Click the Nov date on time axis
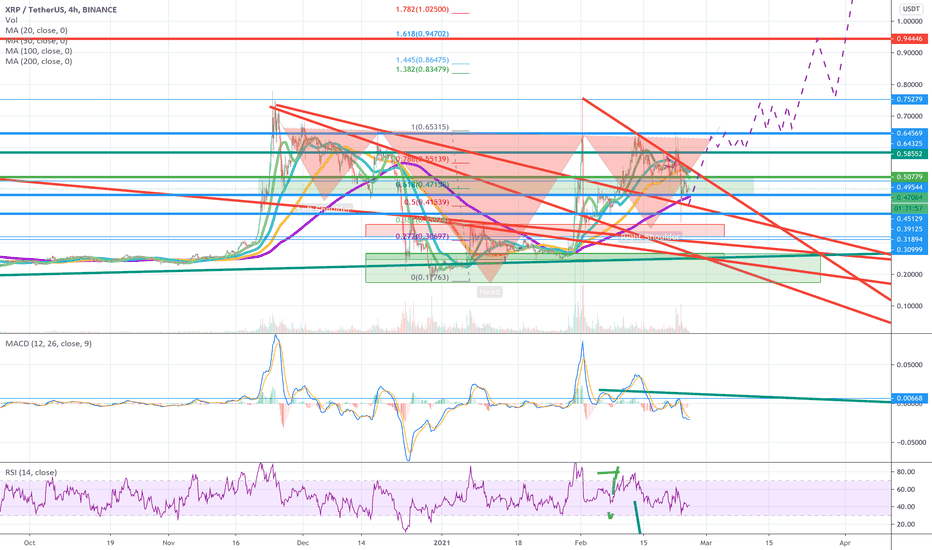932x550 pixels. pyautogui.click(x=169, y=543)
